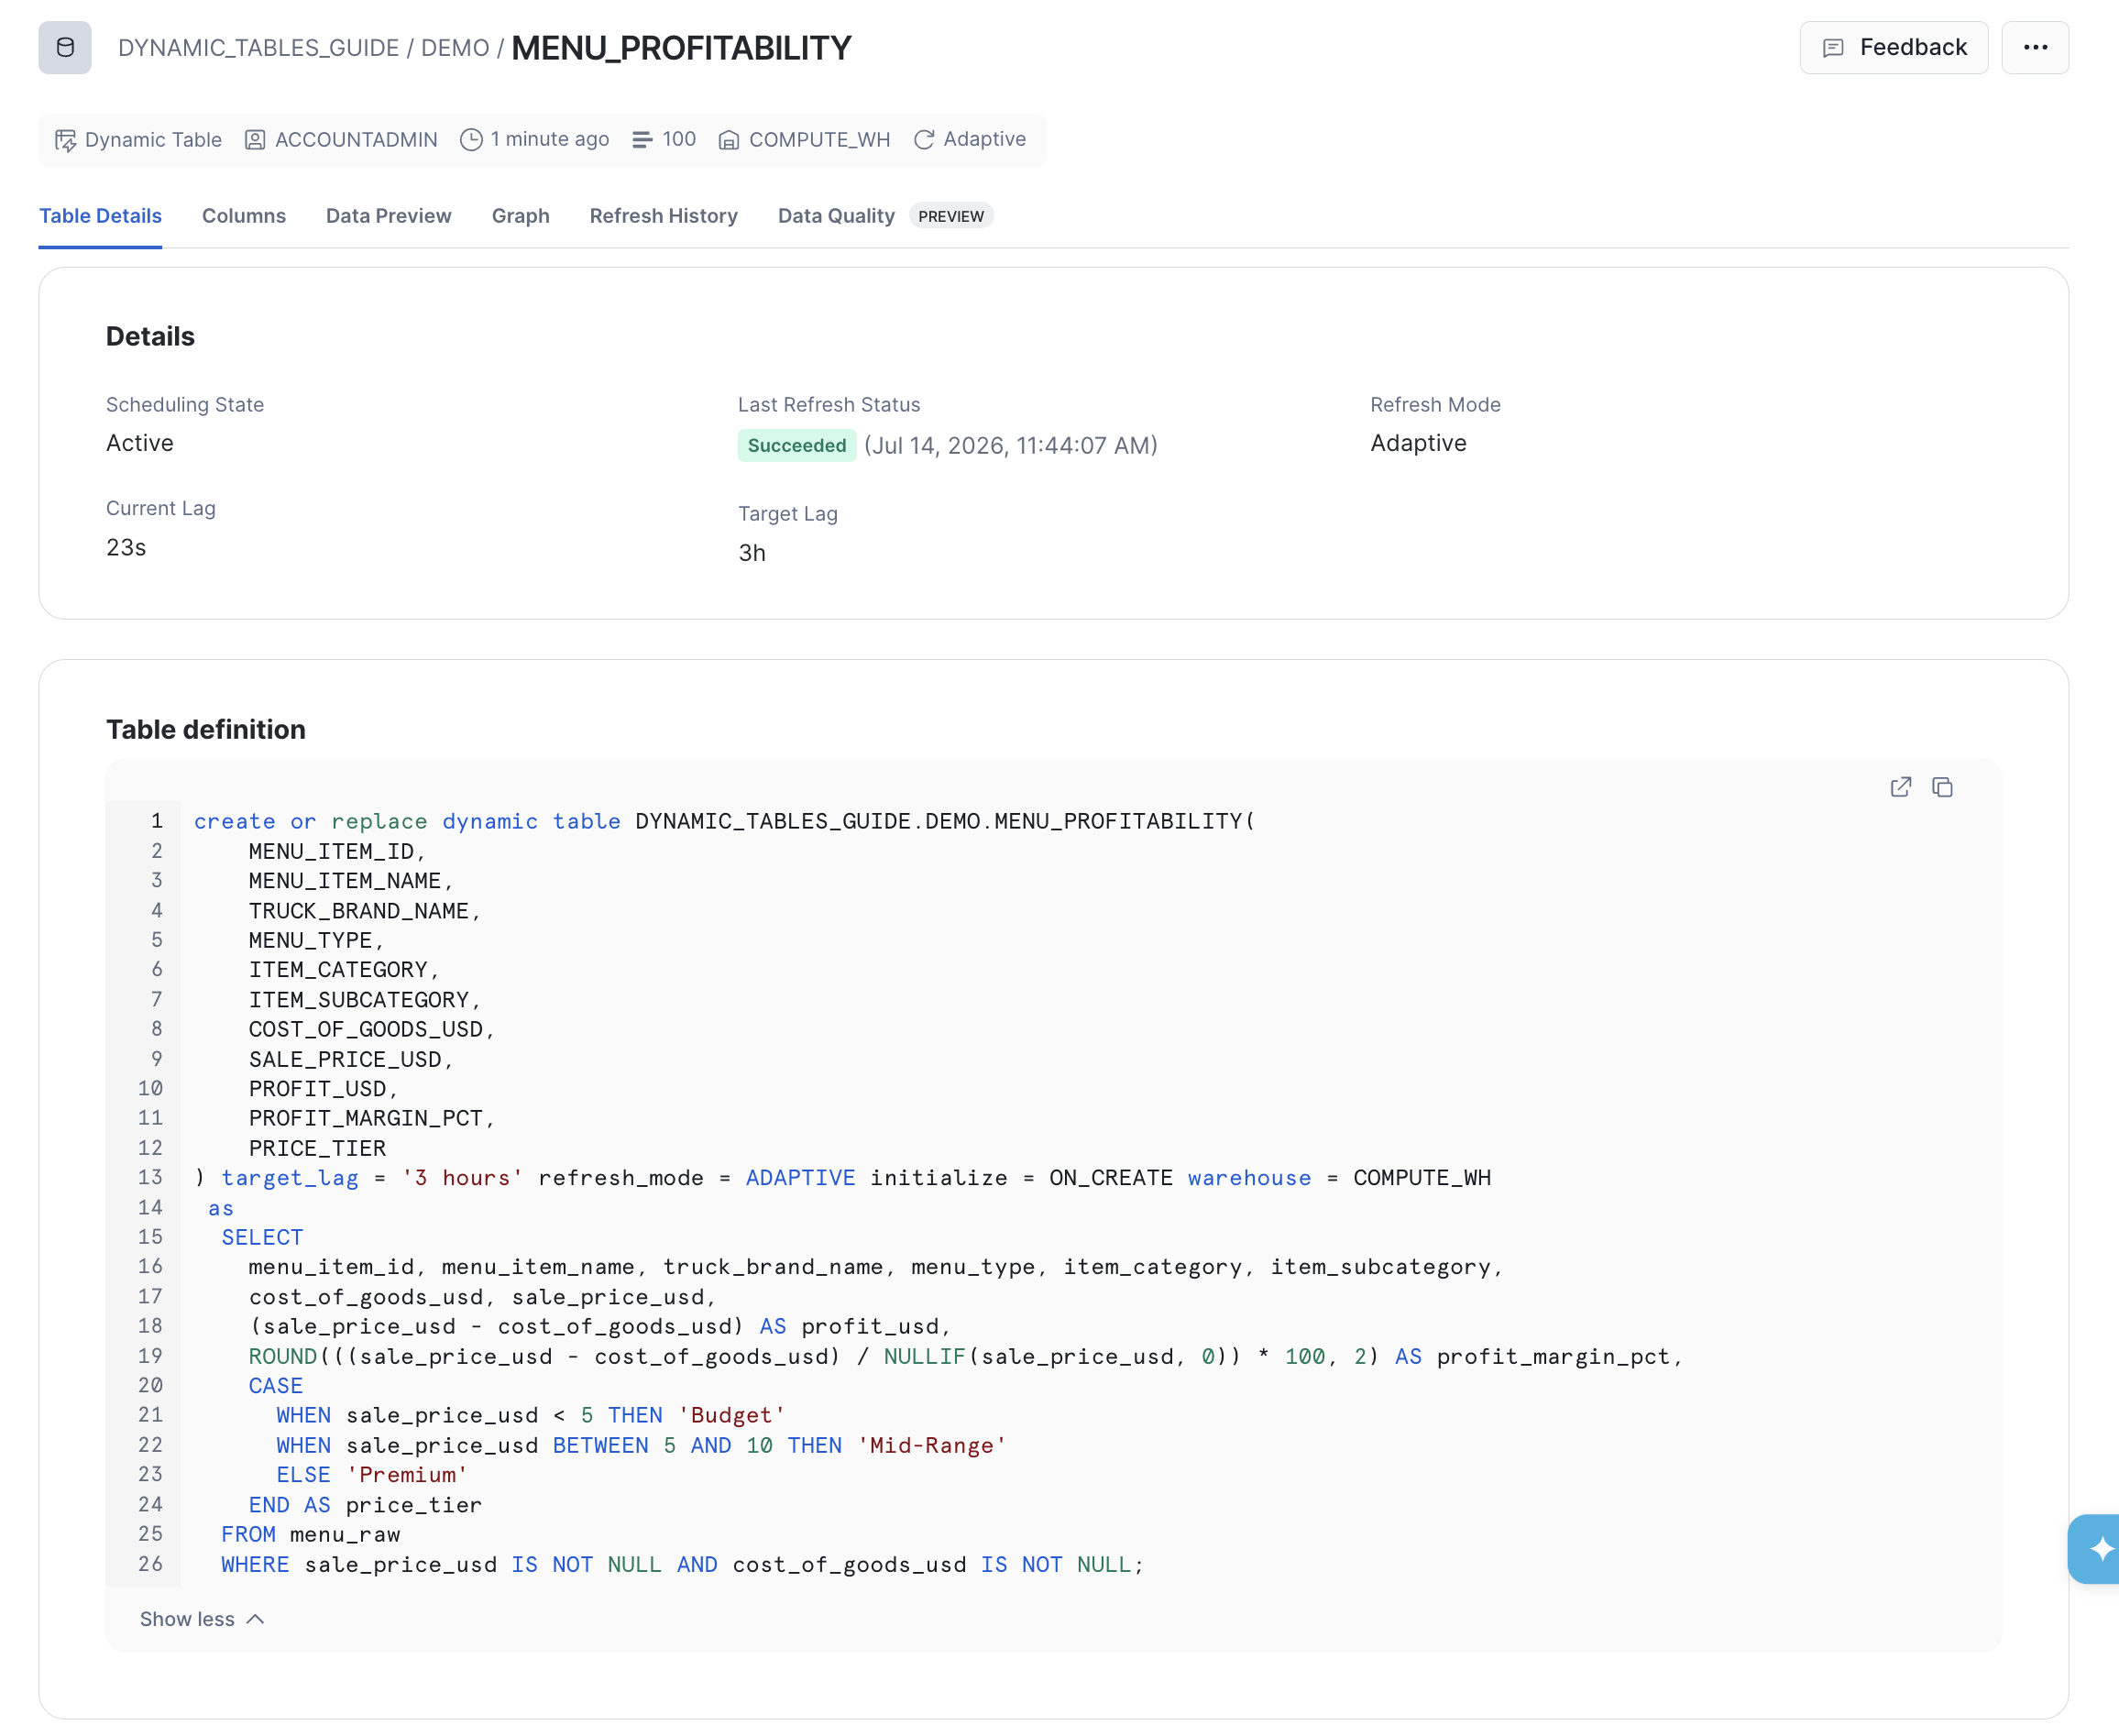Click 'Premium' string in the code
This screenshot has width=2119, height=1736.
tap(407, 1475)
